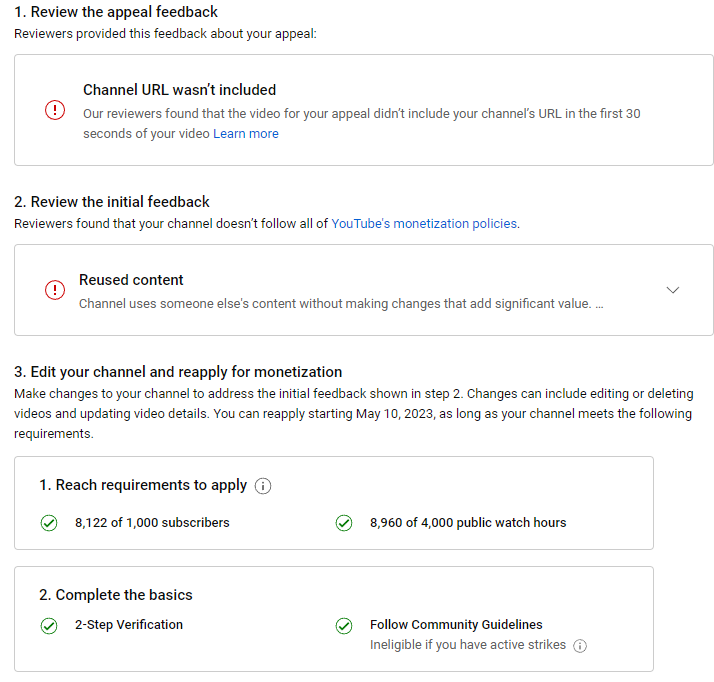The image size is (714, 682).
Task: Click the 1. Review the appeal feedback heading
Action: (116, 12)
